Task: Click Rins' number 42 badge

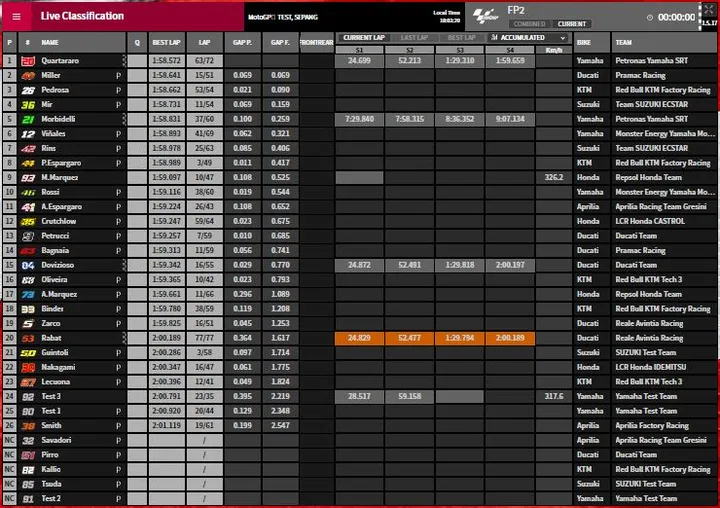Action: [28, 148]
